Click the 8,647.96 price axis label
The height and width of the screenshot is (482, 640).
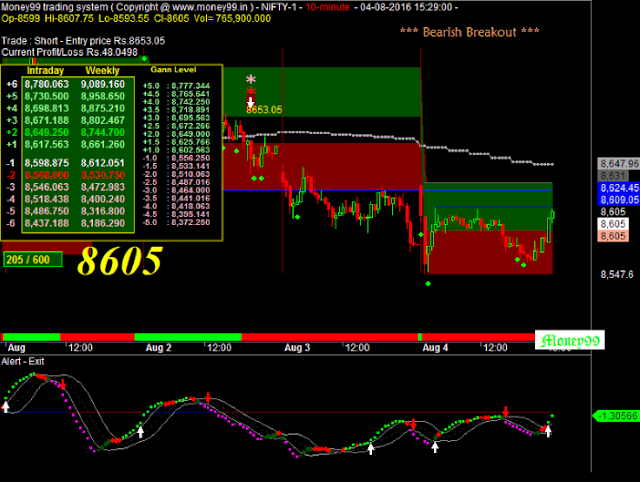(x=619, y=164)
